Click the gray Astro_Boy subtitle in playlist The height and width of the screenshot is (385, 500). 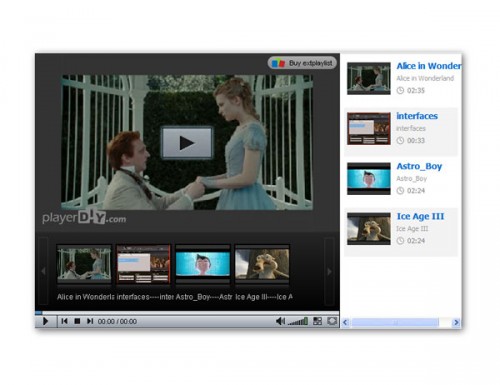point(412,179)
